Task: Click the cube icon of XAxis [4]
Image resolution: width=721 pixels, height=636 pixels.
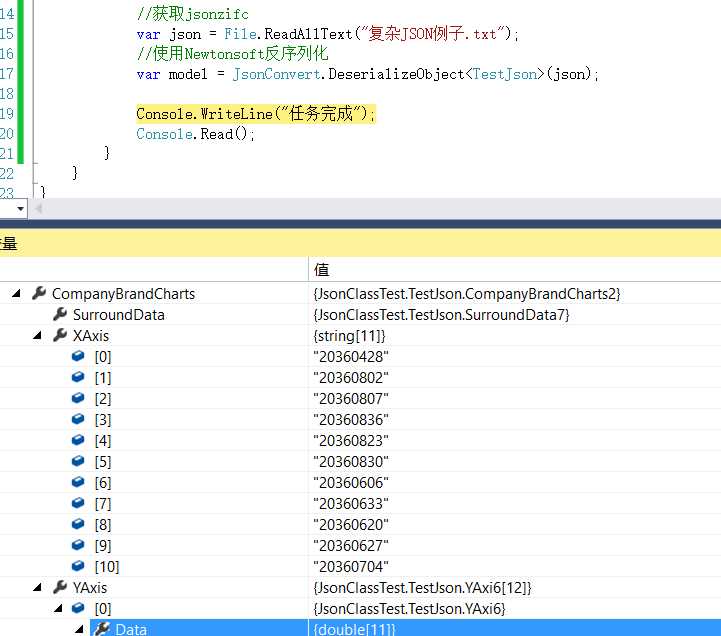Action: 78,440
